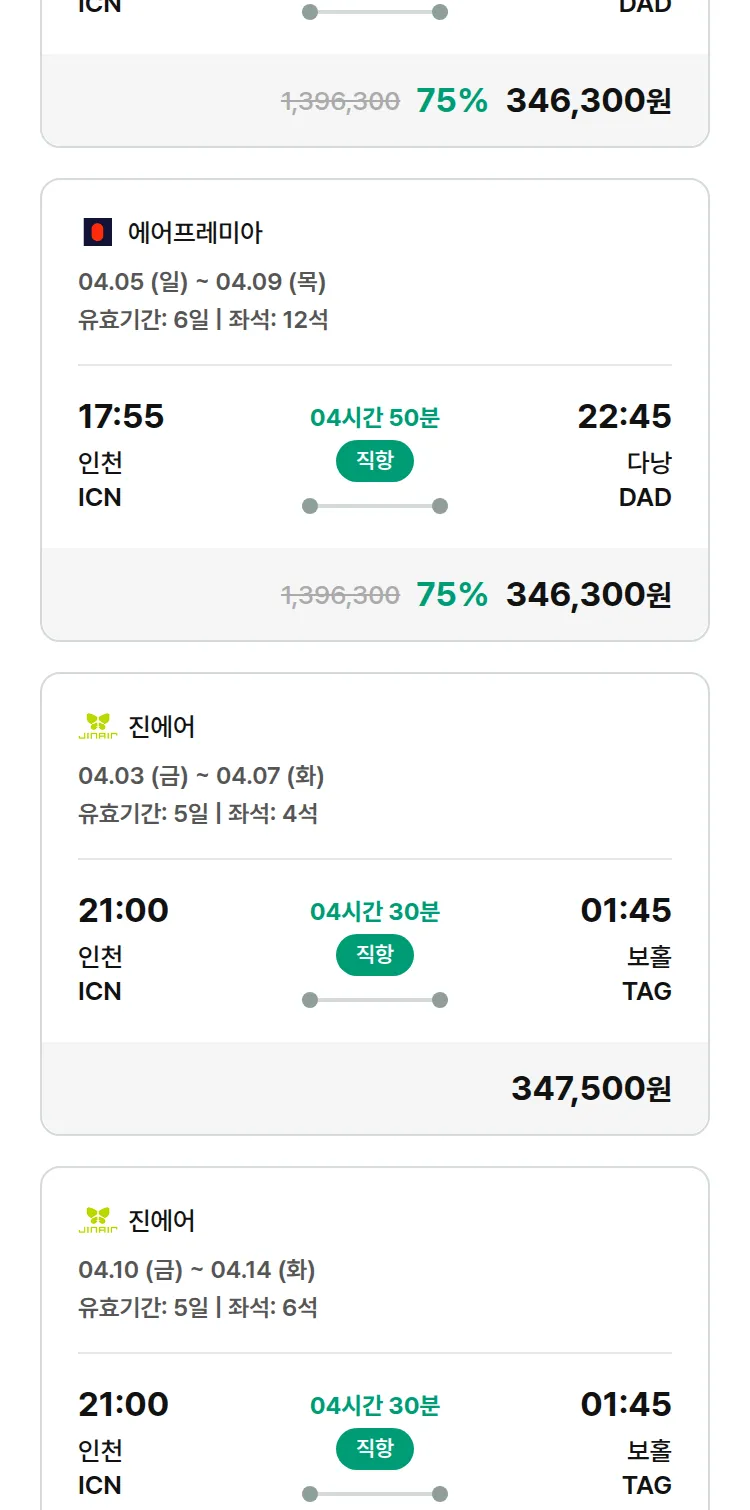Viewport: 750px width, 1510px height.
Task: Click the 04.10 (금) ~ 04.14 (화) date range
Action: [197, 1270]
